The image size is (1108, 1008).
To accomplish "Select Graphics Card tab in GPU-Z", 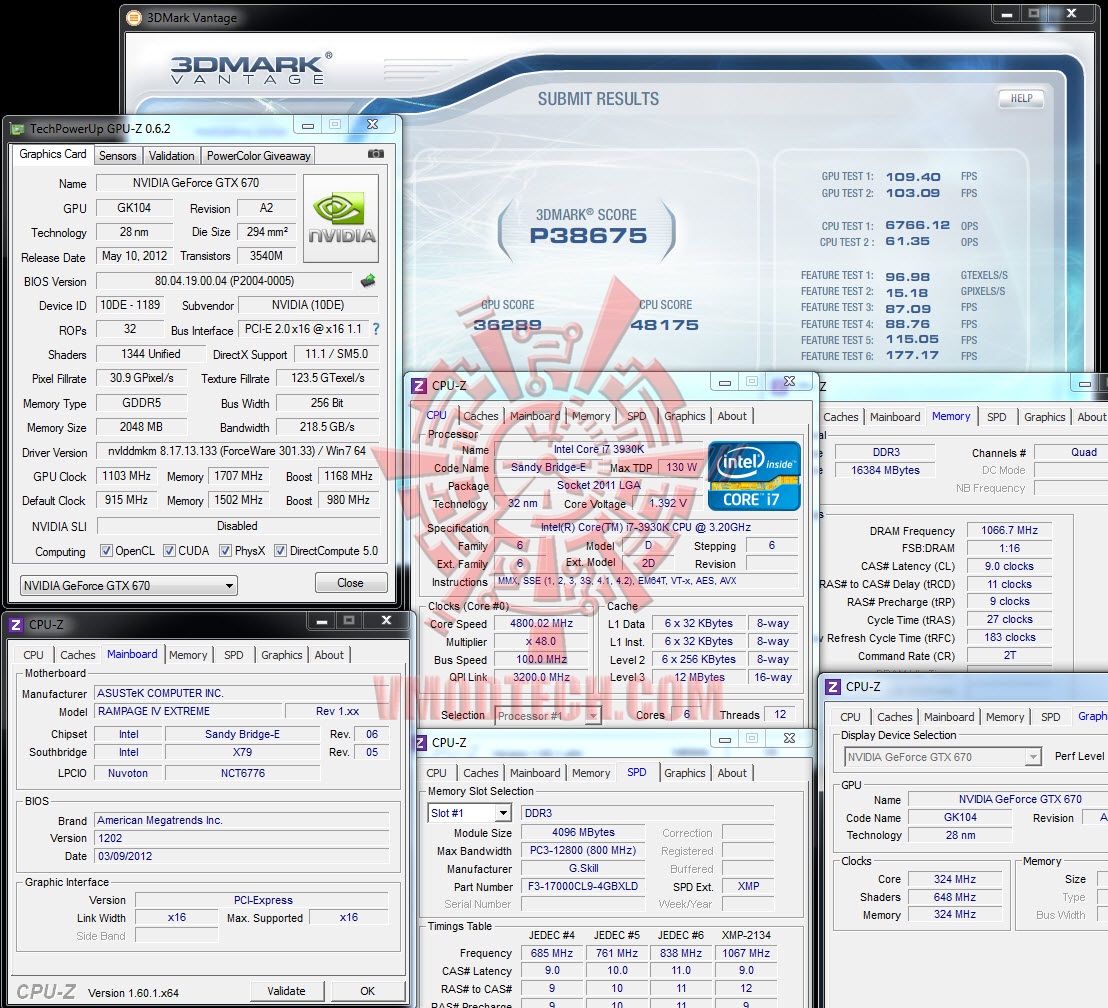I will pyautogui.click(x=53, y=154).
